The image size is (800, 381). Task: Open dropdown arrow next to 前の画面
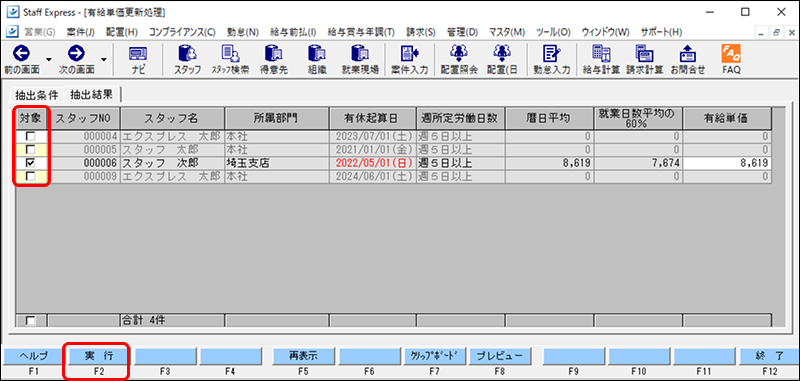click(49, 59)
